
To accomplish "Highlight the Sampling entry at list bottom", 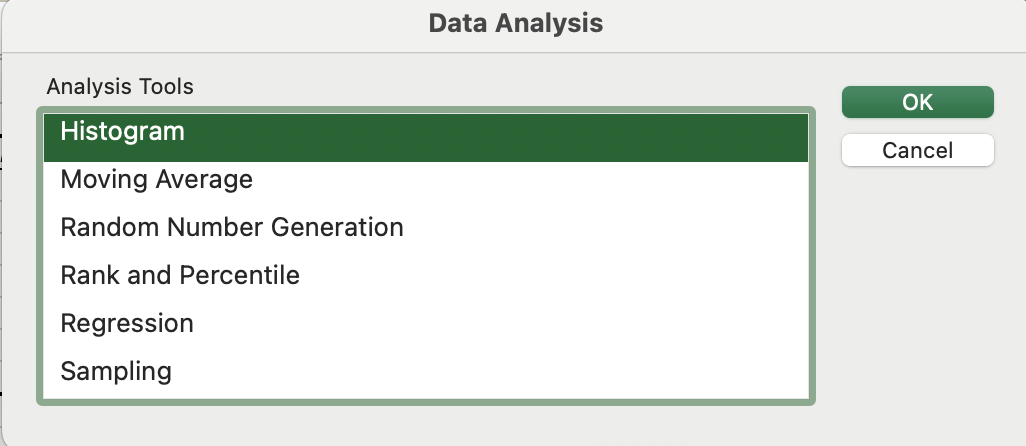I will tap(116, 372).
